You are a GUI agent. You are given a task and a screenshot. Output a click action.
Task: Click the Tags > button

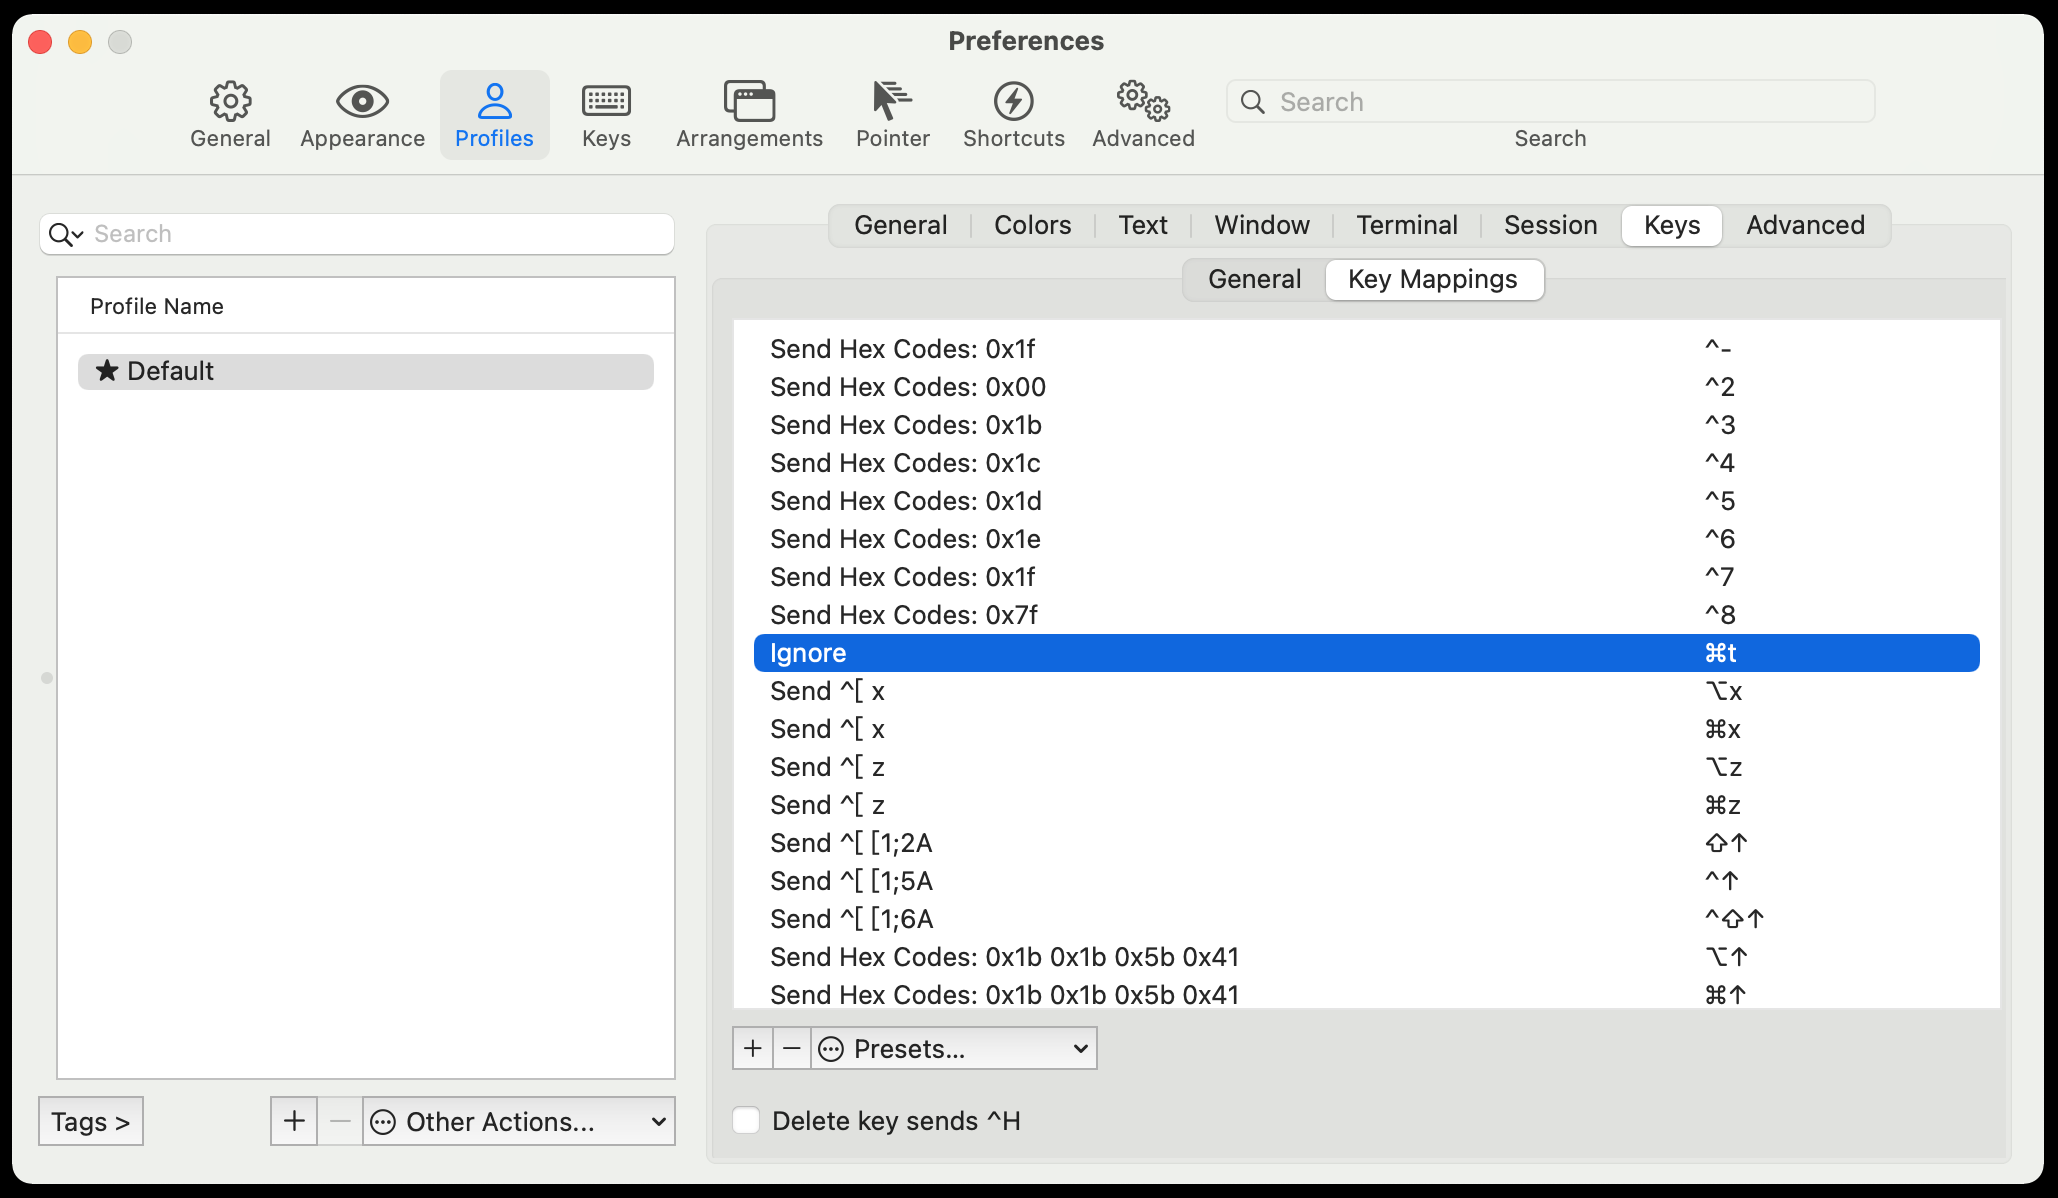coord(91,1121)
